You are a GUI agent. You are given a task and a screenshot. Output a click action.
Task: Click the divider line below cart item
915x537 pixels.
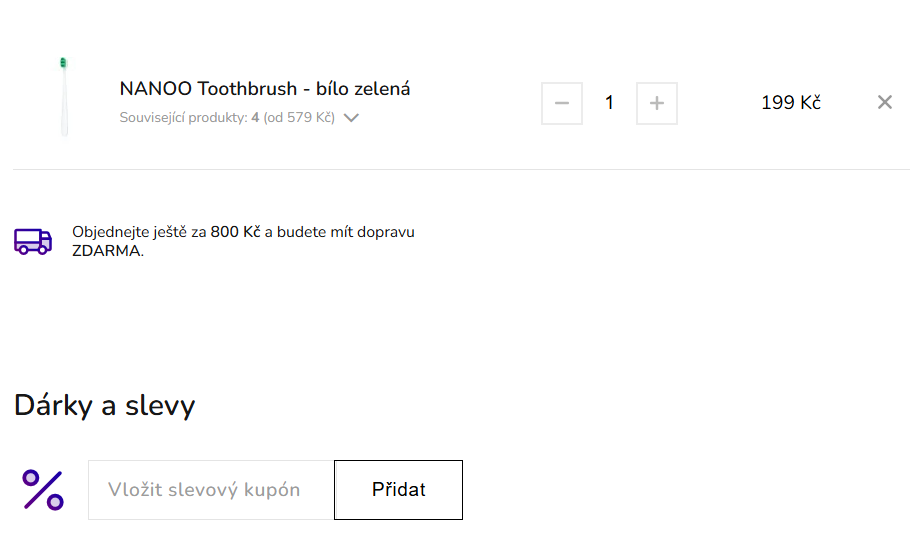click(x=460, y=169)
